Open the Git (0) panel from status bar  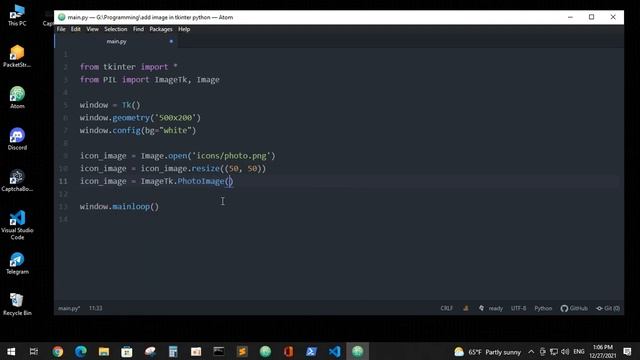(x=608, y=308)
